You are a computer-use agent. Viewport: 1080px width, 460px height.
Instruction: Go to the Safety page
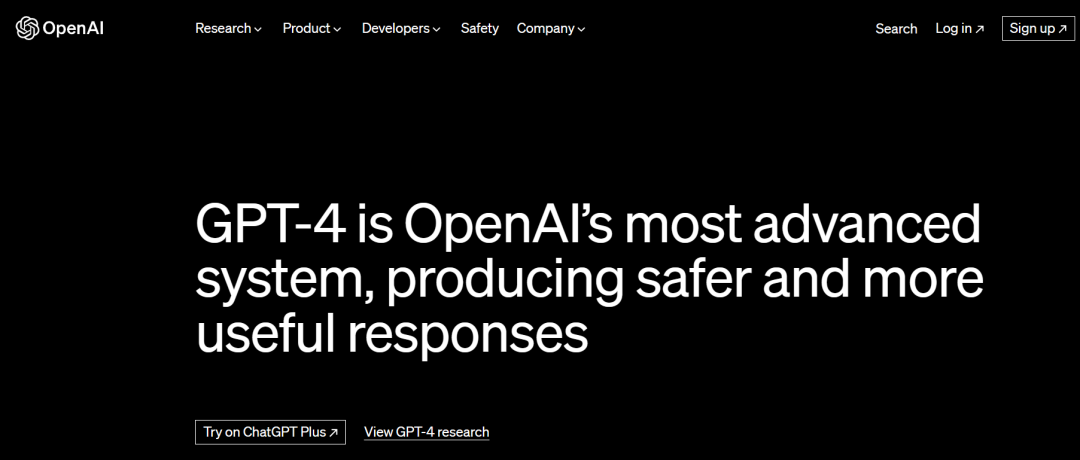pos(479,28)
